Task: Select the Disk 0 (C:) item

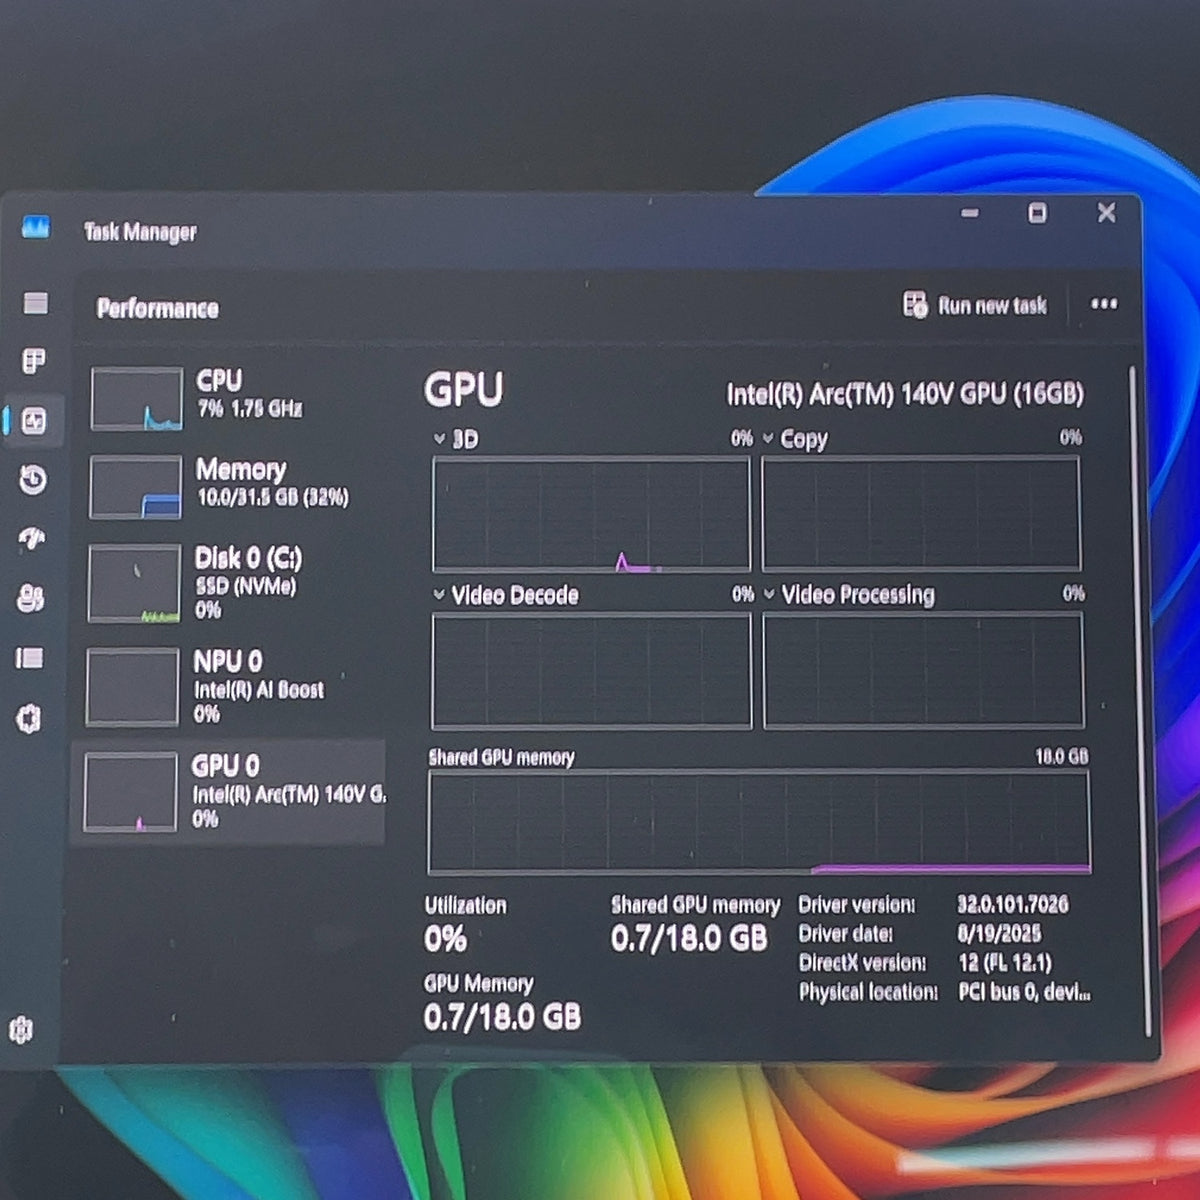Action: (x=234, y=582)
